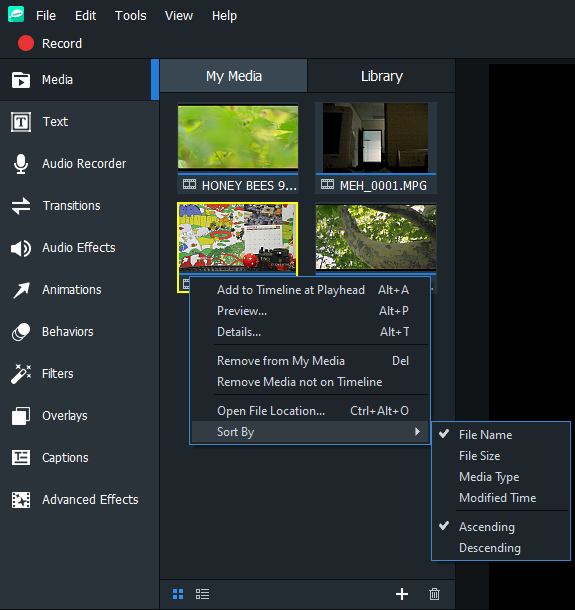Image resolution: width=575 pixels, height=610 pixels.
Task: Select the HONEY BEES video thumbnail
Action: click(238, 137)
